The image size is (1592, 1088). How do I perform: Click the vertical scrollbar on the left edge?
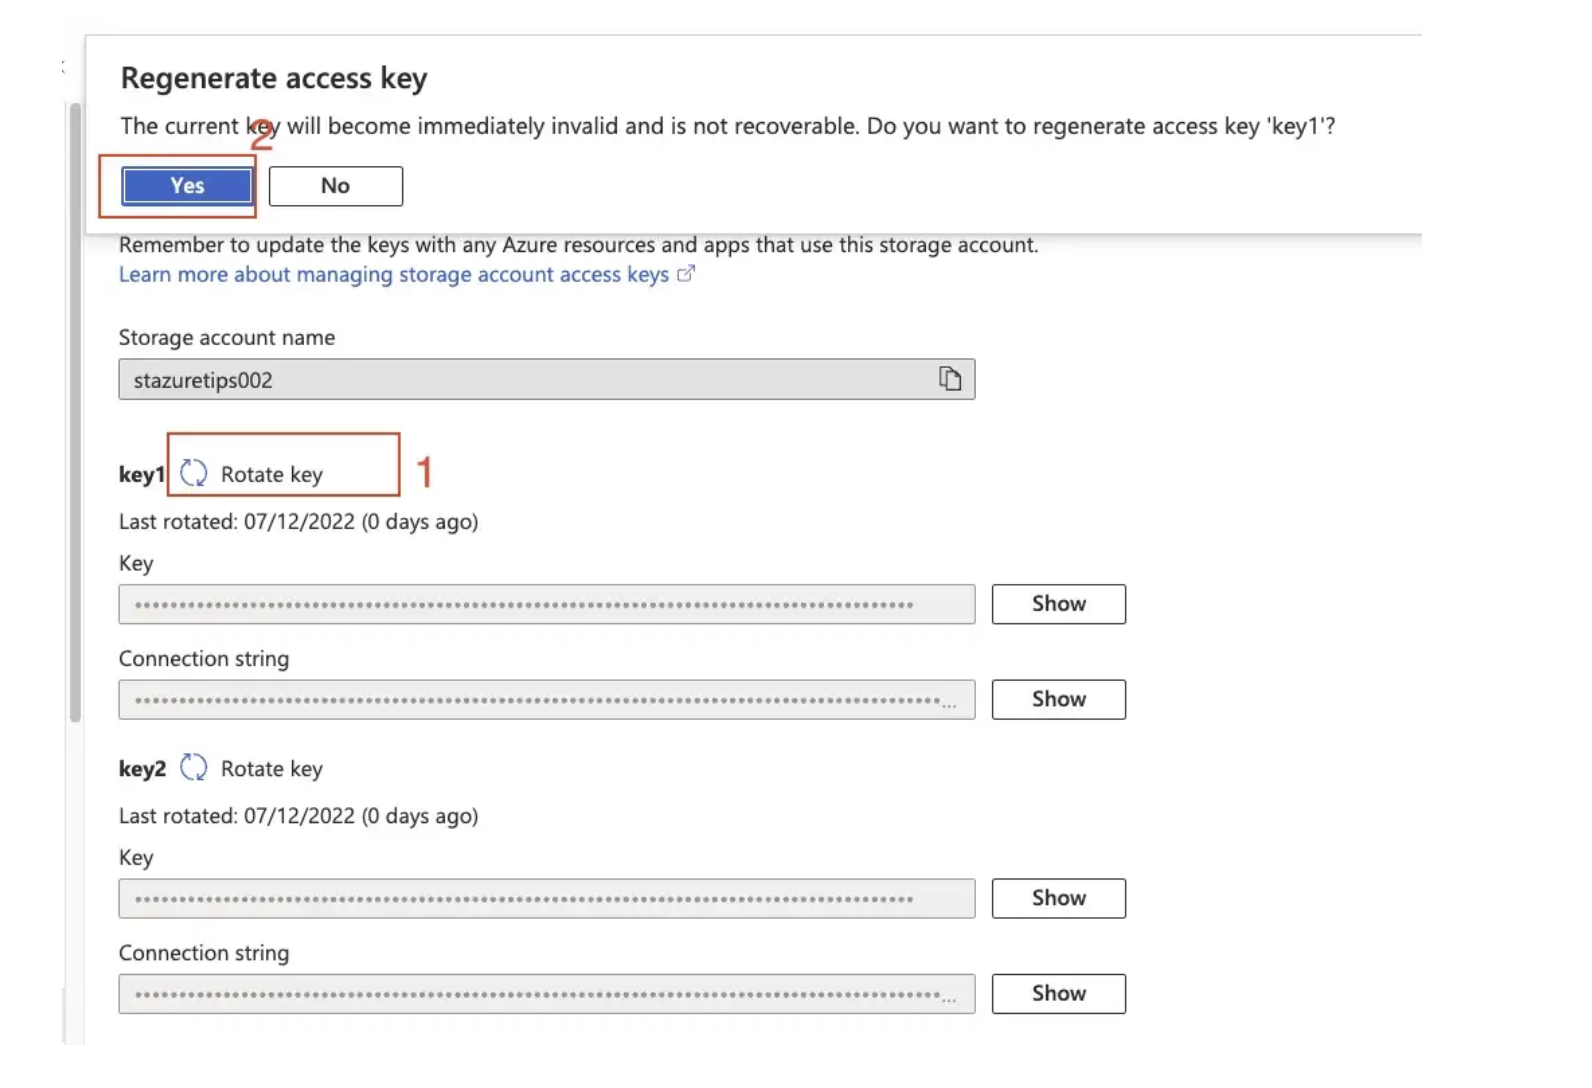[x=75, y=412]
